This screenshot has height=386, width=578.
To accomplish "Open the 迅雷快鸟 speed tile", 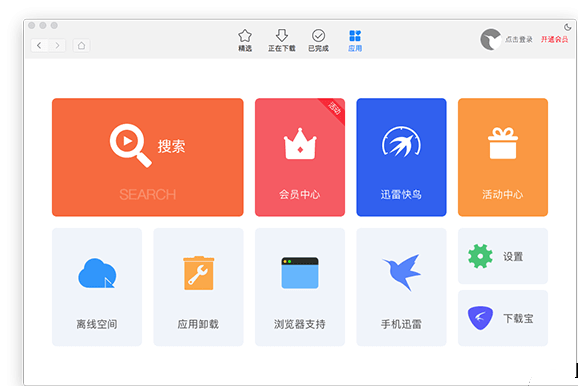I will point(401,157).
